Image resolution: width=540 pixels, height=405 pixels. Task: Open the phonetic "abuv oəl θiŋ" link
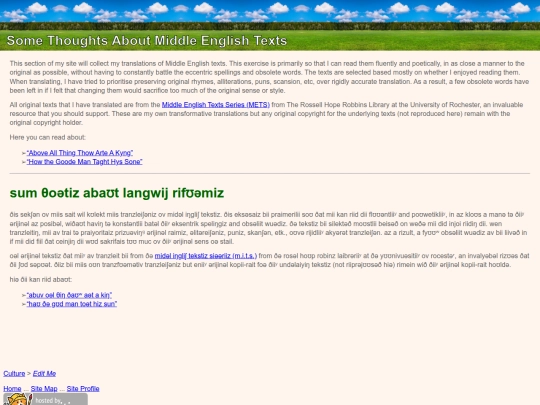69,295
